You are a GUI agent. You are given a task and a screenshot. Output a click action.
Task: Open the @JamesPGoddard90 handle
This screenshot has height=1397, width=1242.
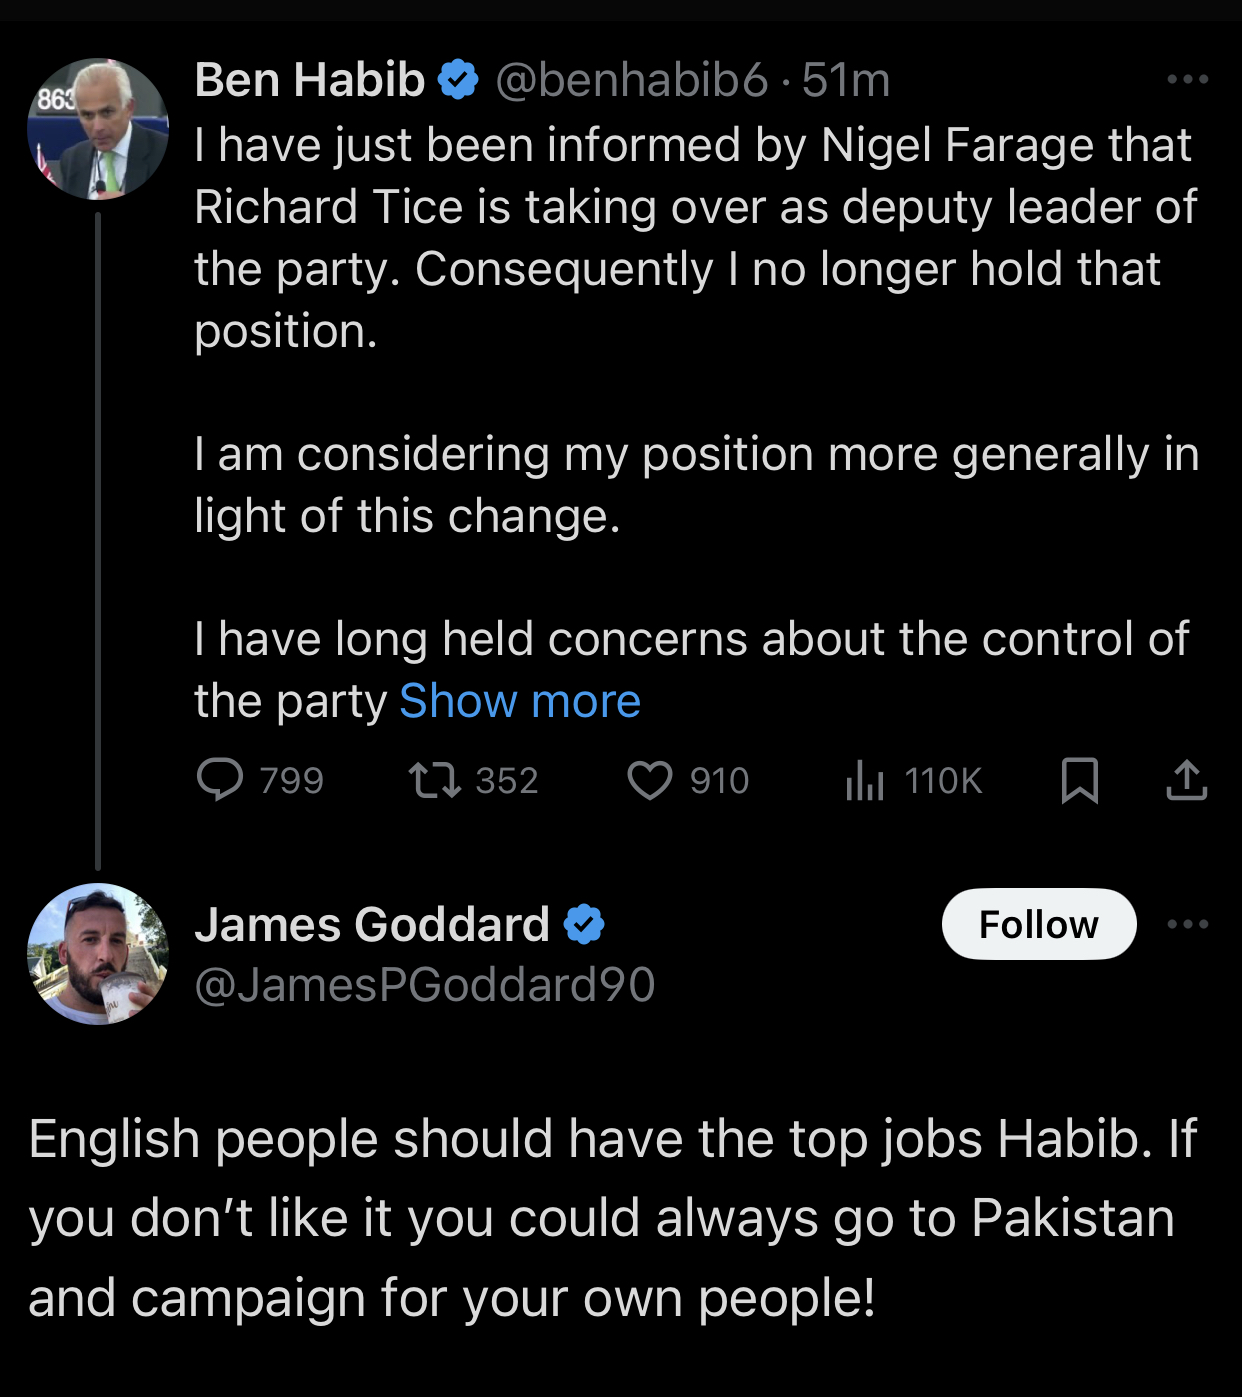coord(425,985)
